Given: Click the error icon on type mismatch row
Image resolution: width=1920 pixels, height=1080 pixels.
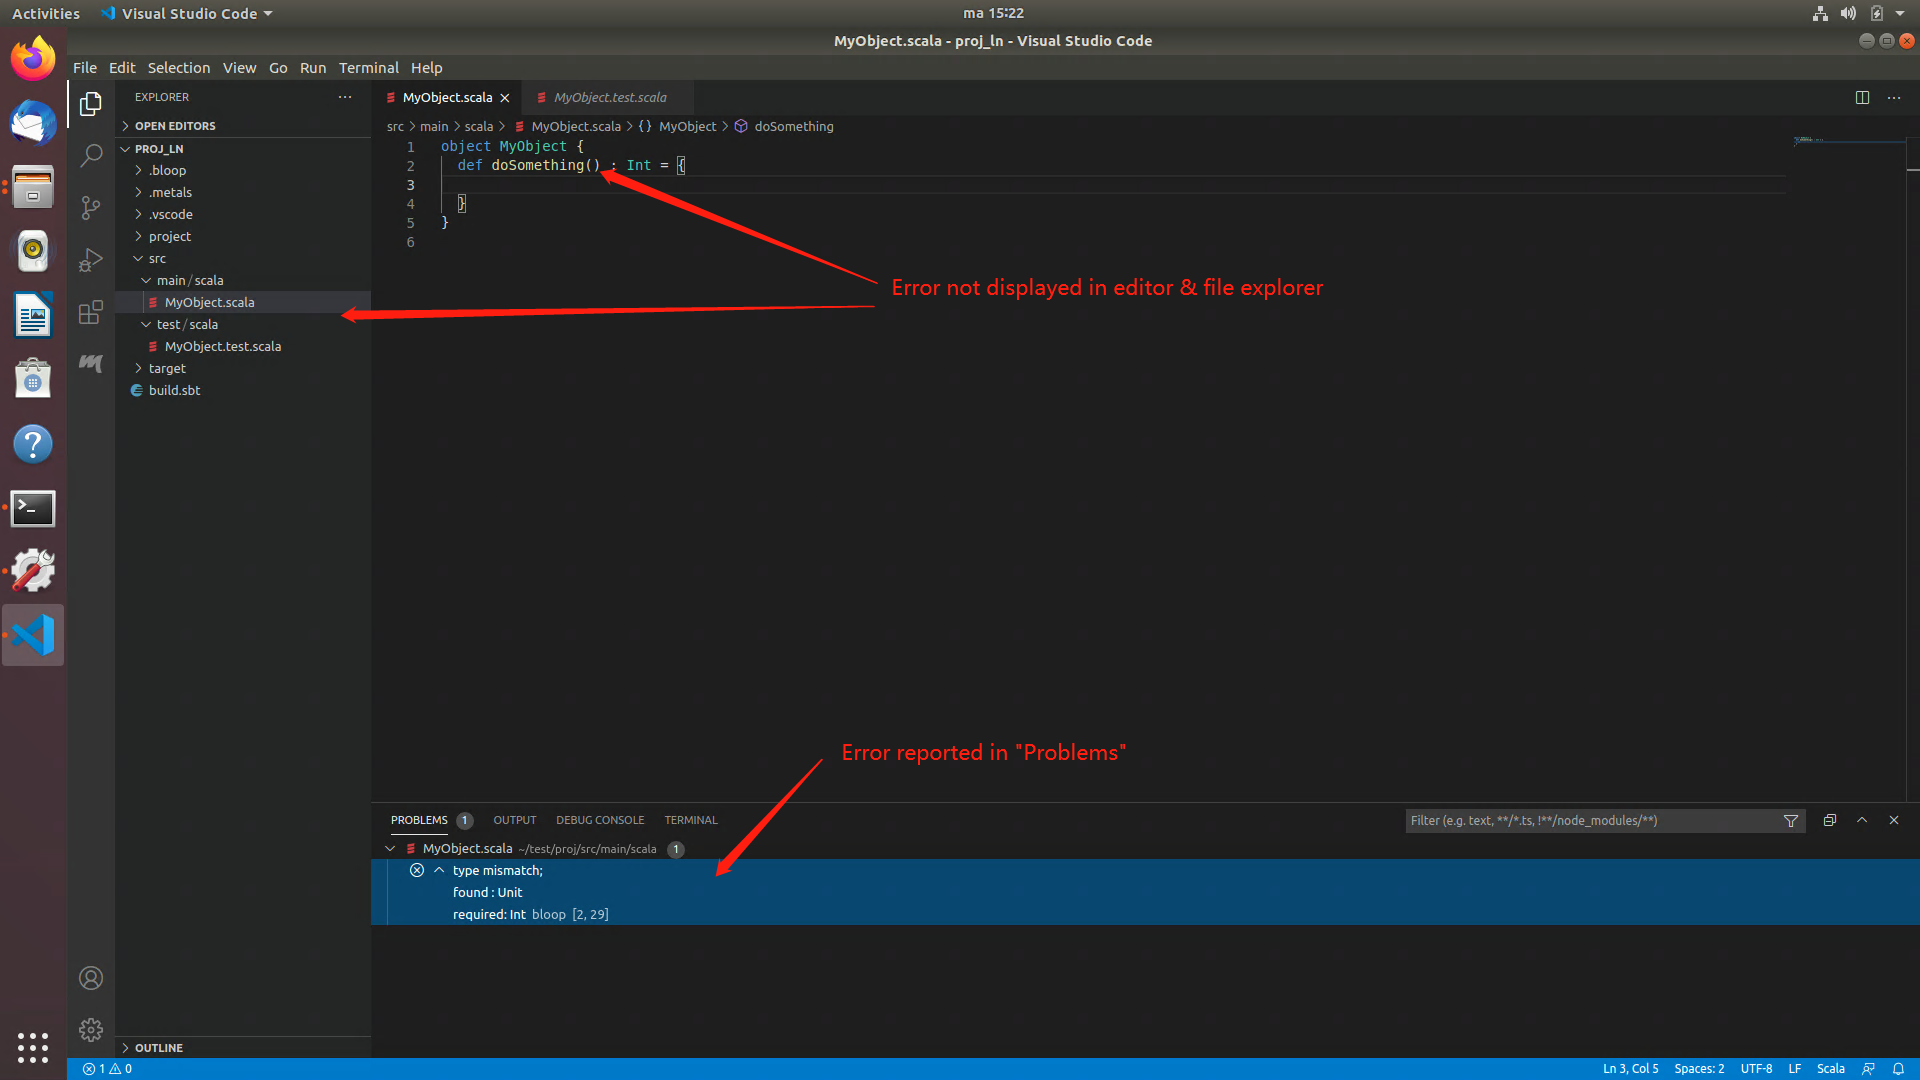Looking at the screenshot, I should 417,870.
